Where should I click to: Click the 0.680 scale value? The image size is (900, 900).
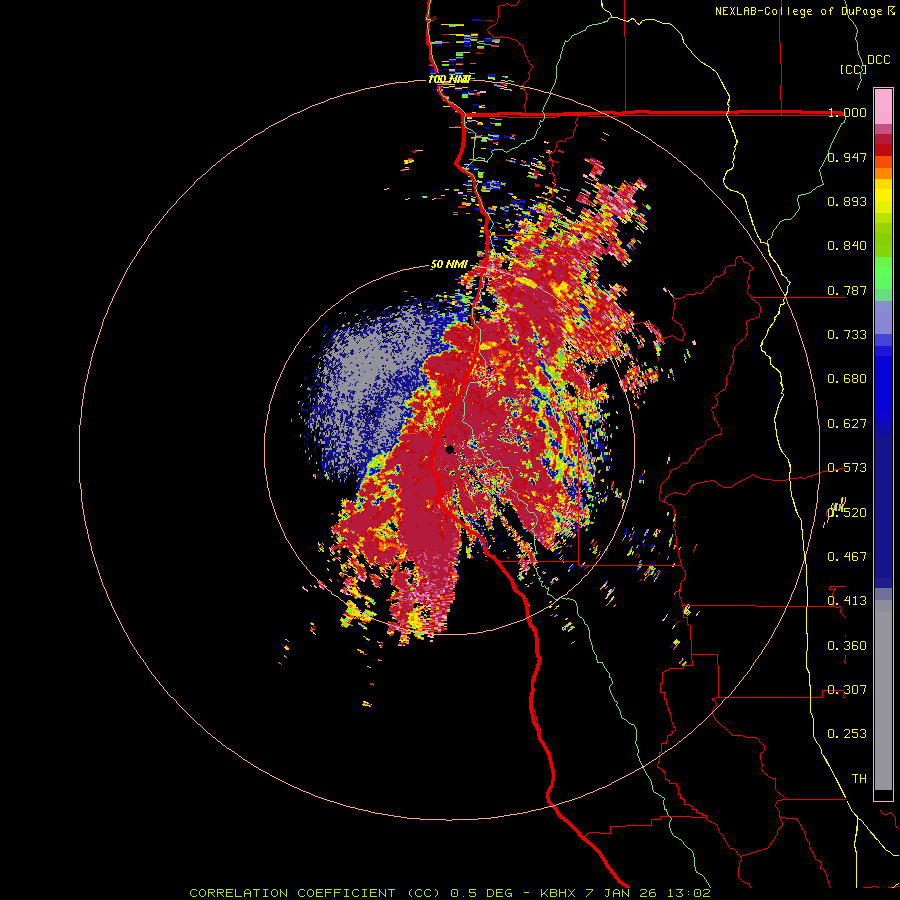(x=847, y=379)
